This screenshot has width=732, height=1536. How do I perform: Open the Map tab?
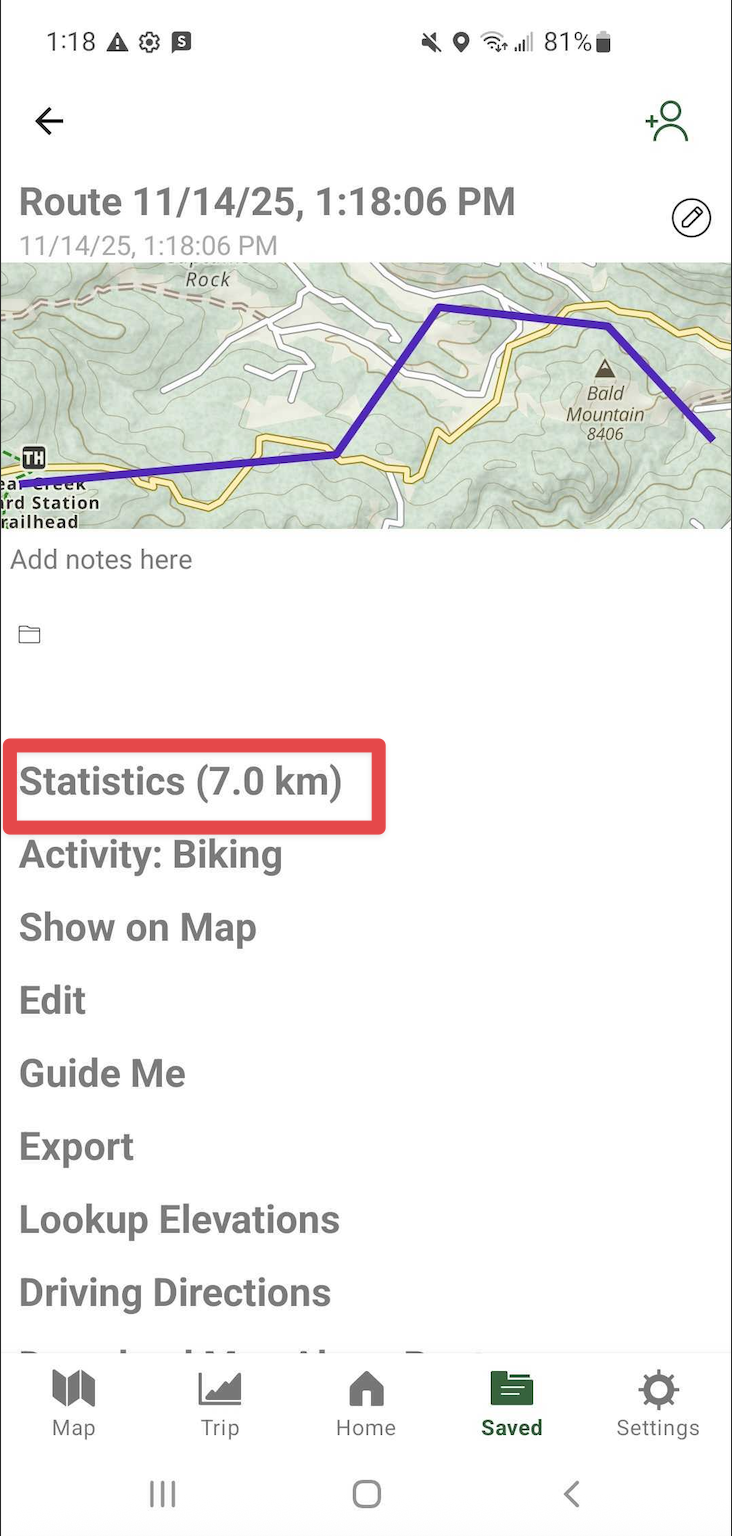coord(73,1404)
